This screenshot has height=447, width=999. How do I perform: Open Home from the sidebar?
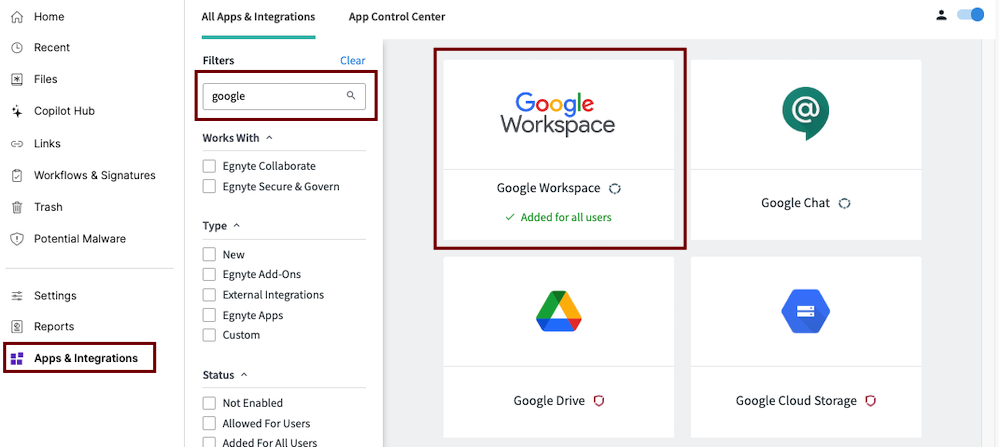49,17
